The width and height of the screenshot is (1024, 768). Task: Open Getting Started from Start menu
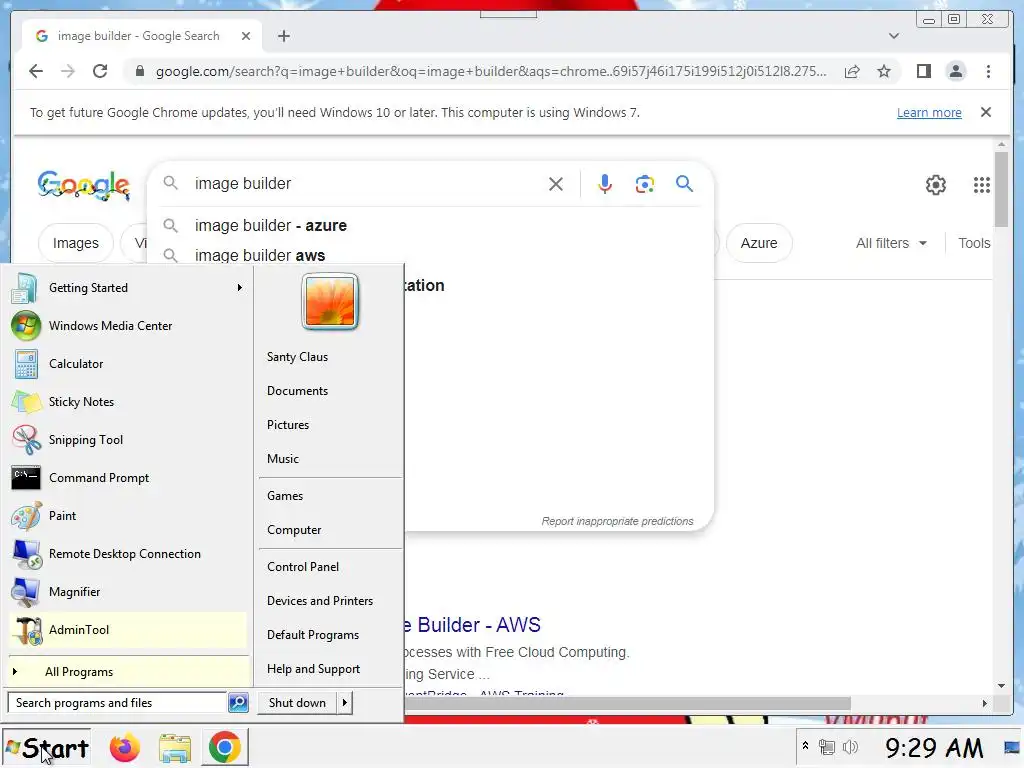(127, 288)
